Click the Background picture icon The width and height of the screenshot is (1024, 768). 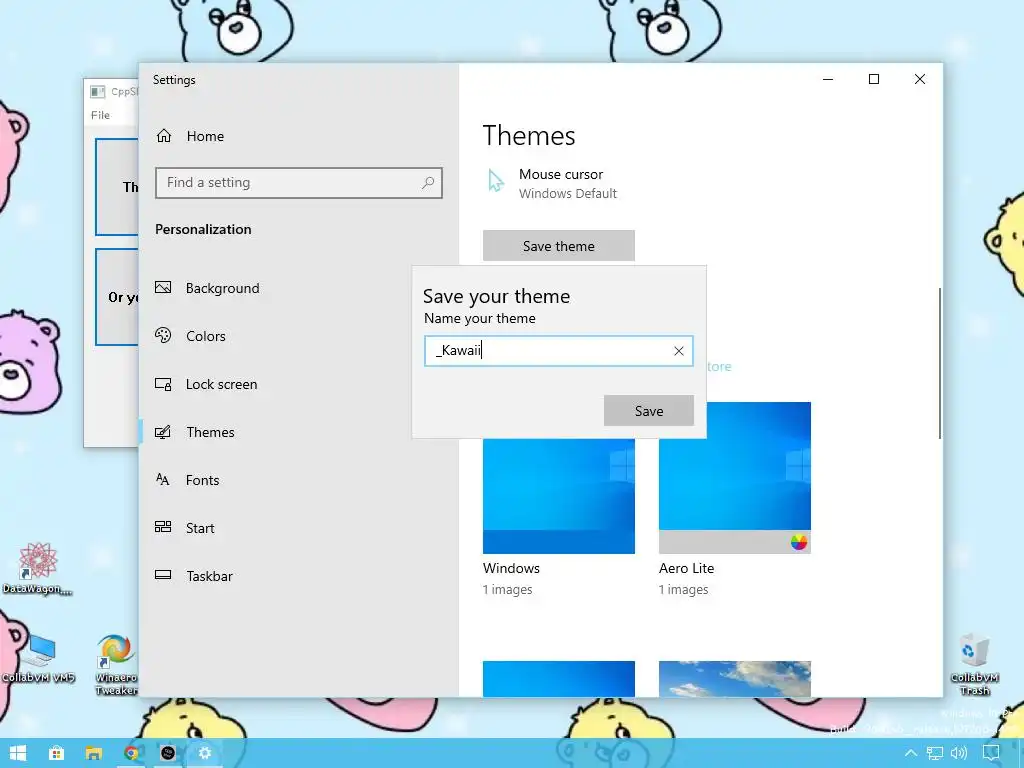pos(163,287)
